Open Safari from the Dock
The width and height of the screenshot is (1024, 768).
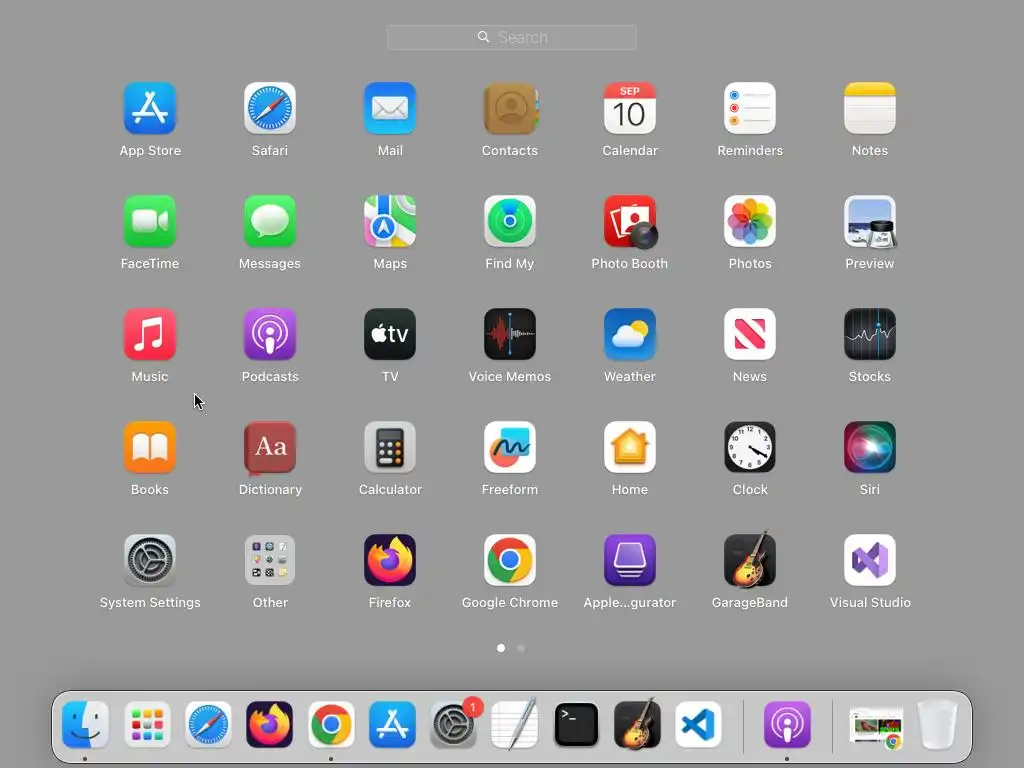pos(208,725)
